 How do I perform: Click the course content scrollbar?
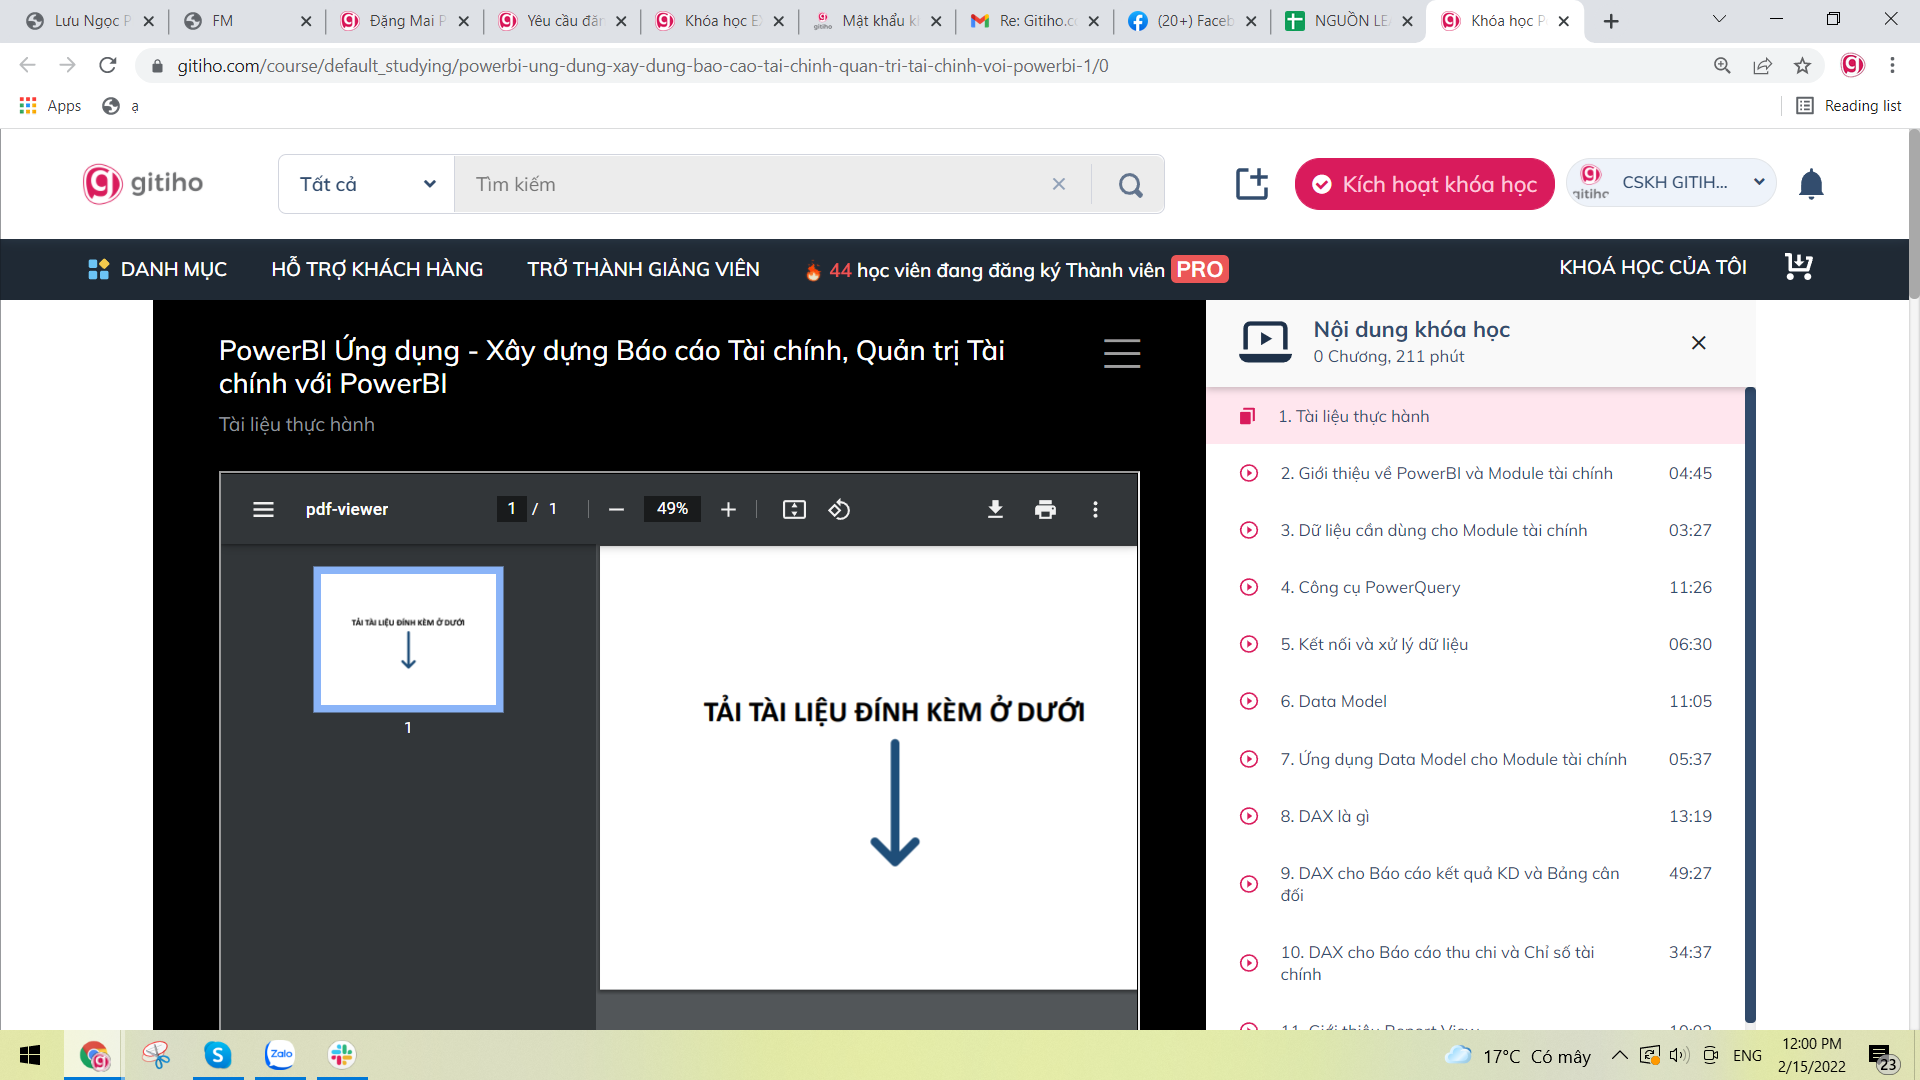tap(1750, 704)
